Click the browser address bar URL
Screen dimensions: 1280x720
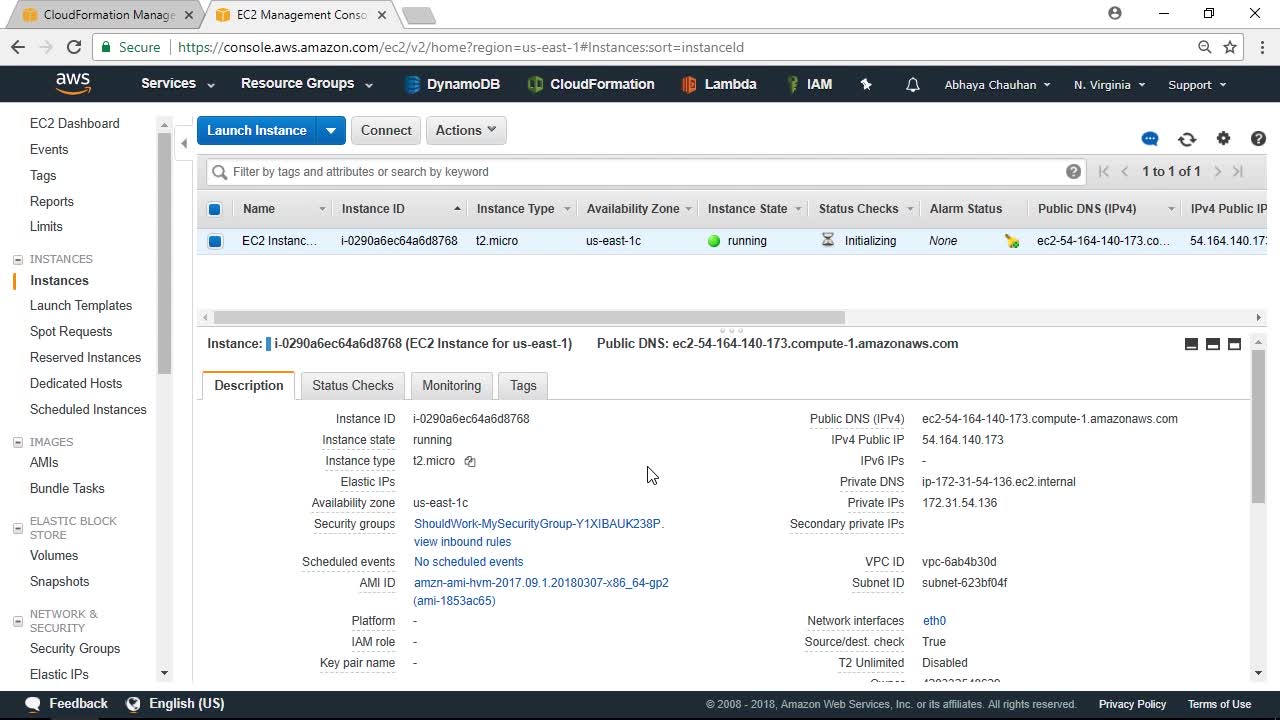(461, 47)
